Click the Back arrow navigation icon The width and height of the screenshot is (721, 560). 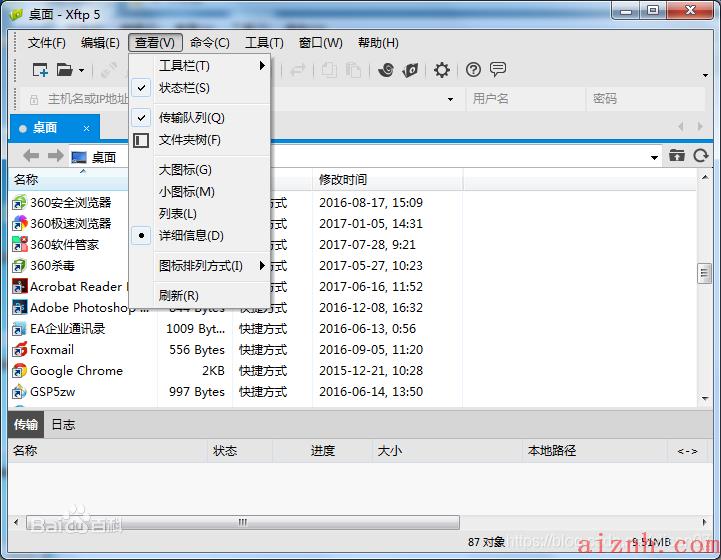pos(31,156)
